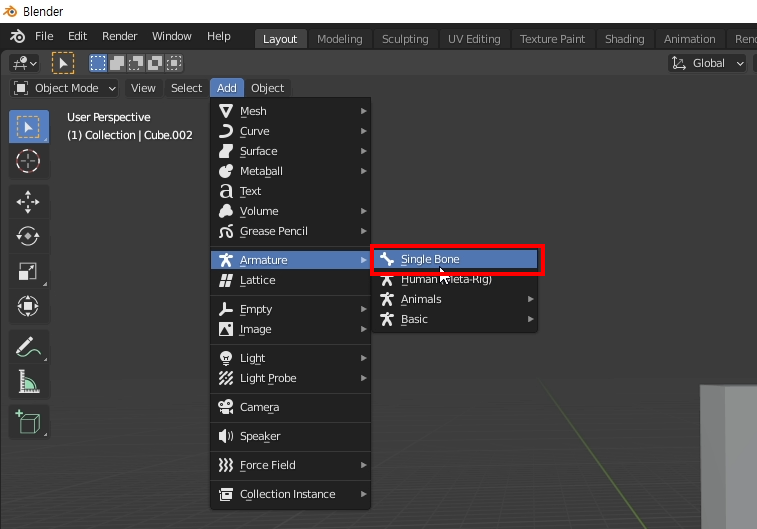
Task: Set selection mode to extend
Action: 117,63
